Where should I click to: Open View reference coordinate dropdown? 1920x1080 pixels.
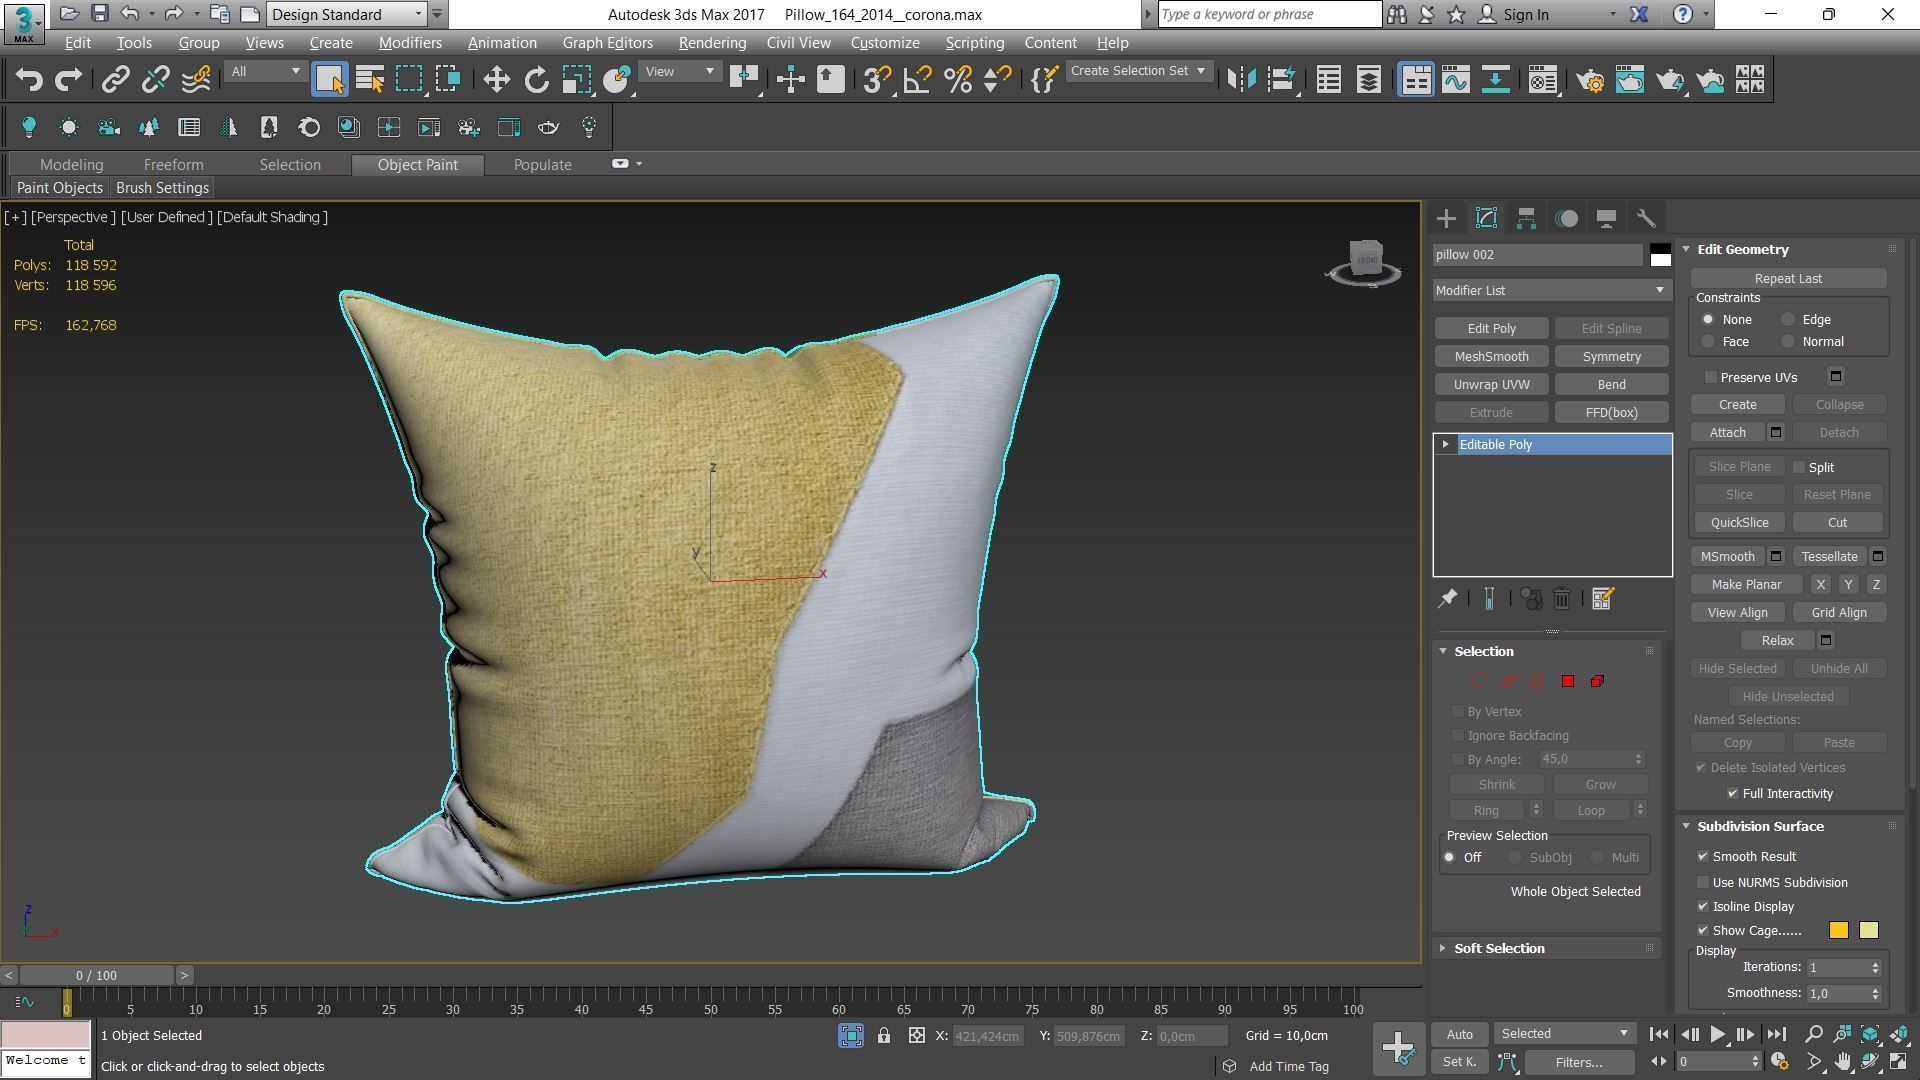pyautogui.click(x=679, y=72)
